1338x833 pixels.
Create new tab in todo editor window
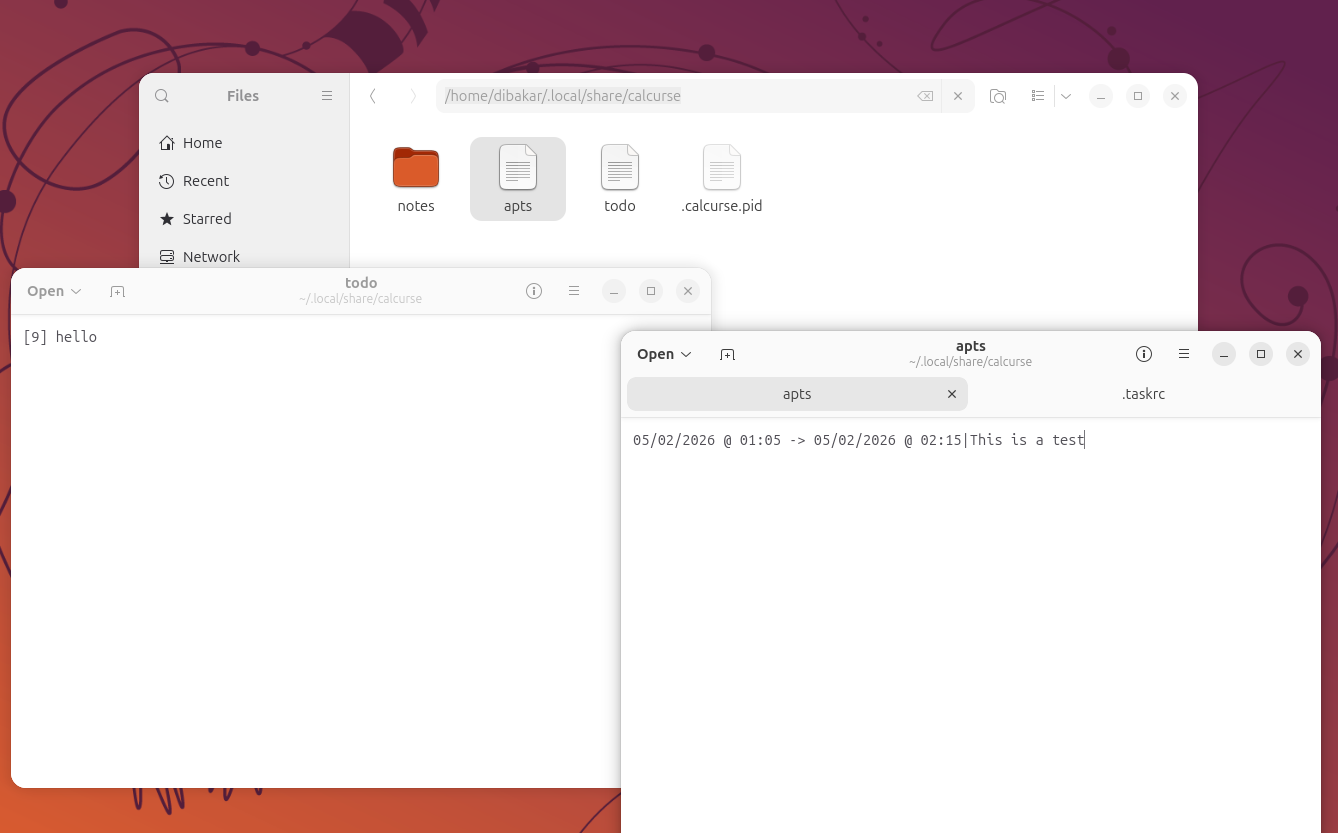pyautogui.click(x=117, y=291)
